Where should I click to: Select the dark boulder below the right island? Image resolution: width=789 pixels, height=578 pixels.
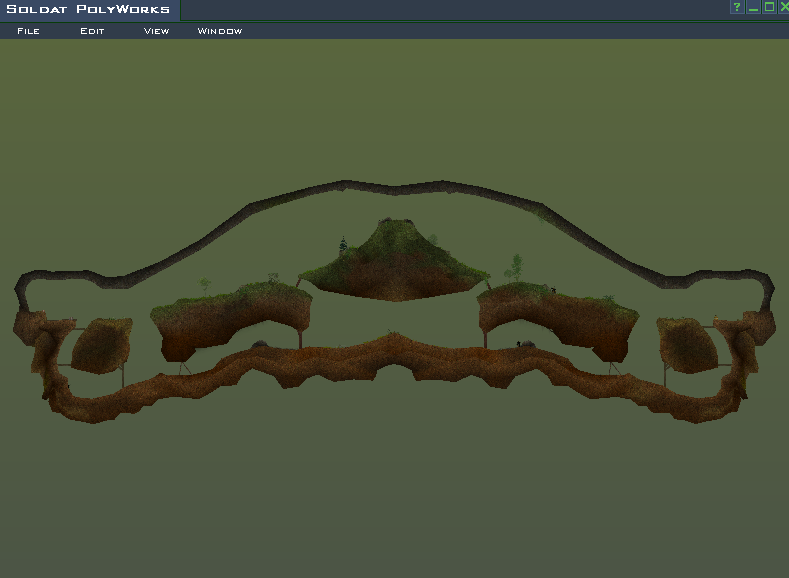click(526, 344)
